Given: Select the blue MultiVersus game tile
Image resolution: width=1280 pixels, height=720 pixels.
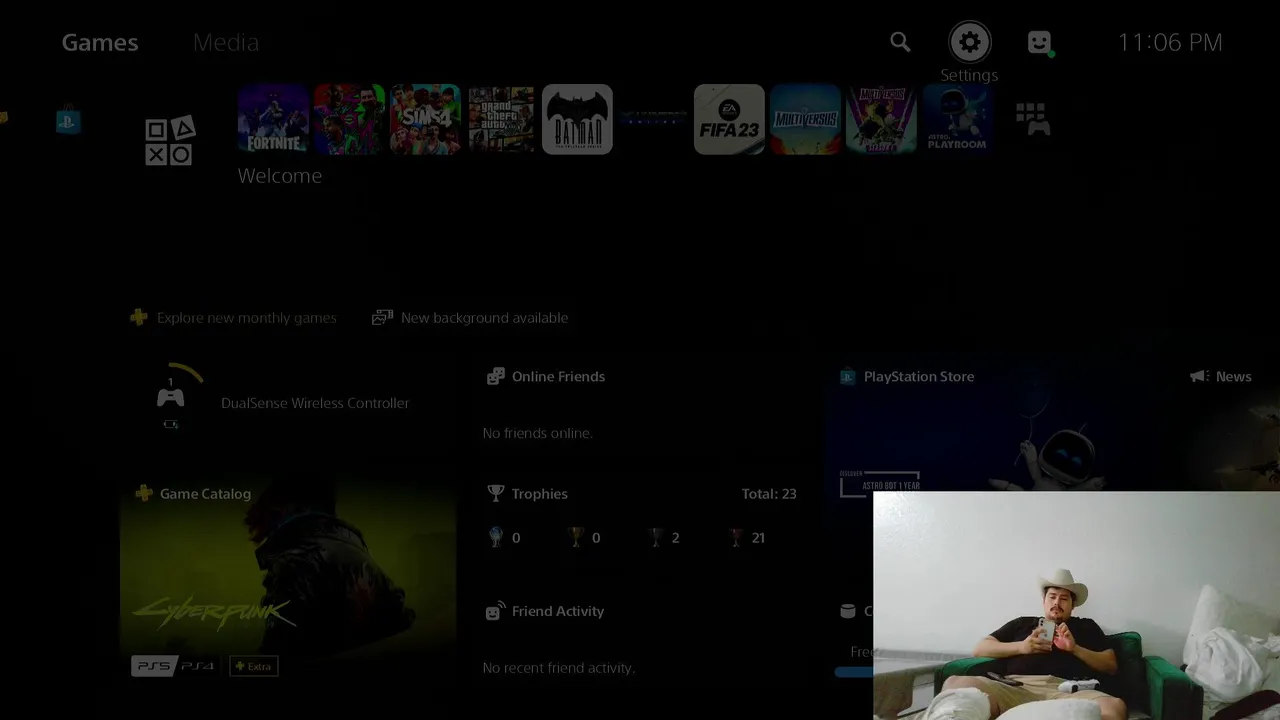Looking at the screenshot, I should pyautogui.click(x=805, y=119).
